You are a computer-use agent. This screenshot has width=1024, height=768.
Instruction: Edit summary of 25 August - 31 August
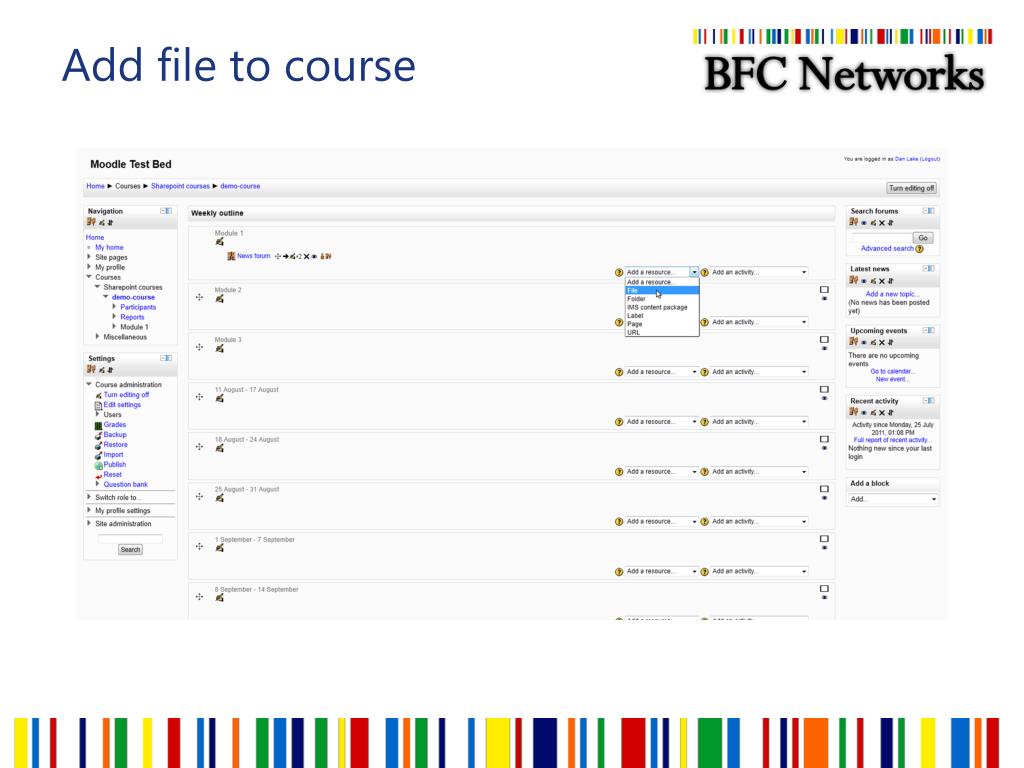pos(219,498)
